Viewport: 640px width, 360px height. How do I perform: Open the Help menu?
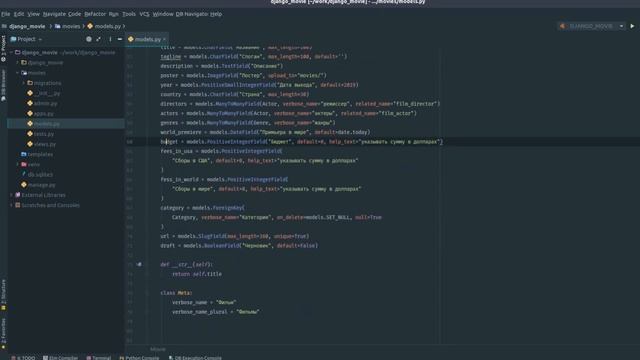216,14
